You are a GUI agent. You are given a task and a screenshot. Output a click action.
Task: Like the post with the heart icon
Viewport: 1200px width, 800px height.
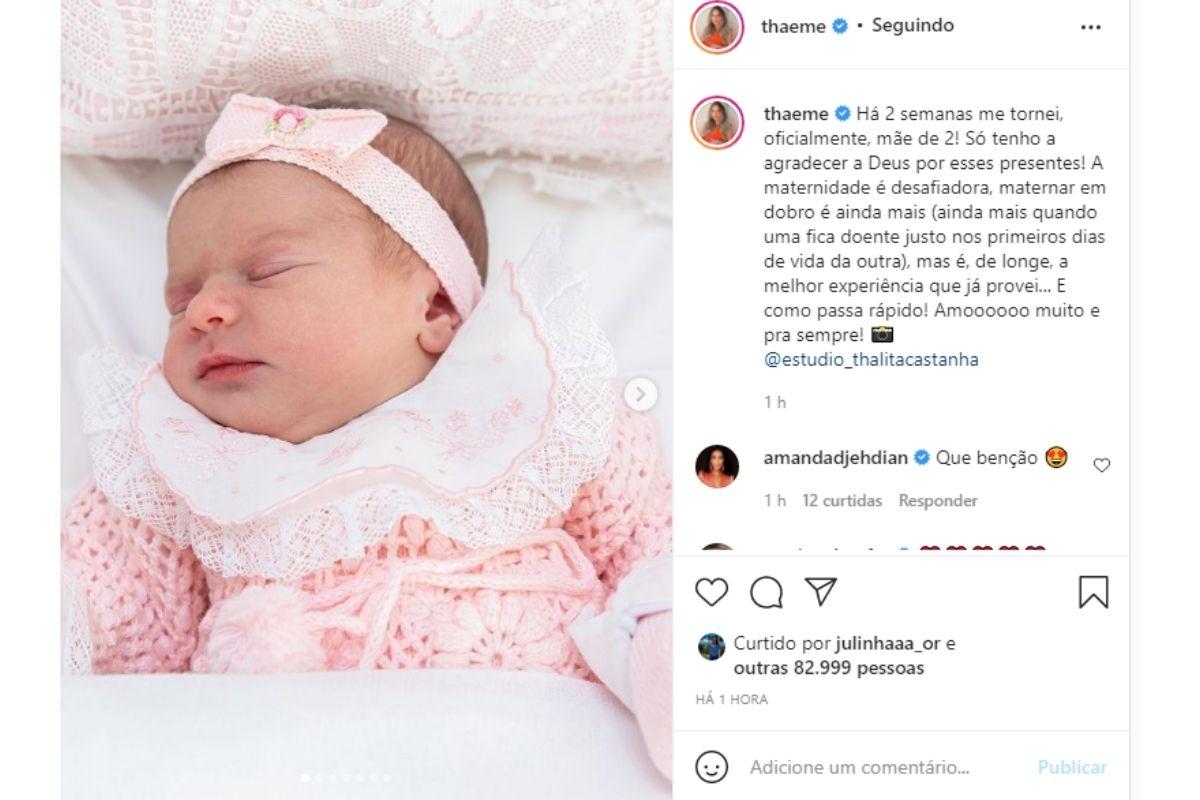tap(712, 592)
